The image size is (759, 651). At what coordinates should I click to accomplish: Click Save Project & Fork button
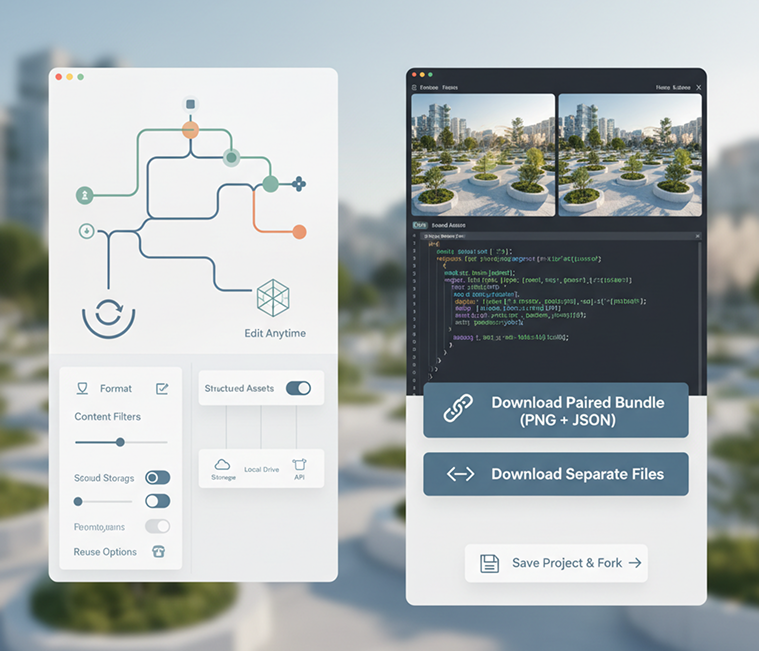click(556, 563)
